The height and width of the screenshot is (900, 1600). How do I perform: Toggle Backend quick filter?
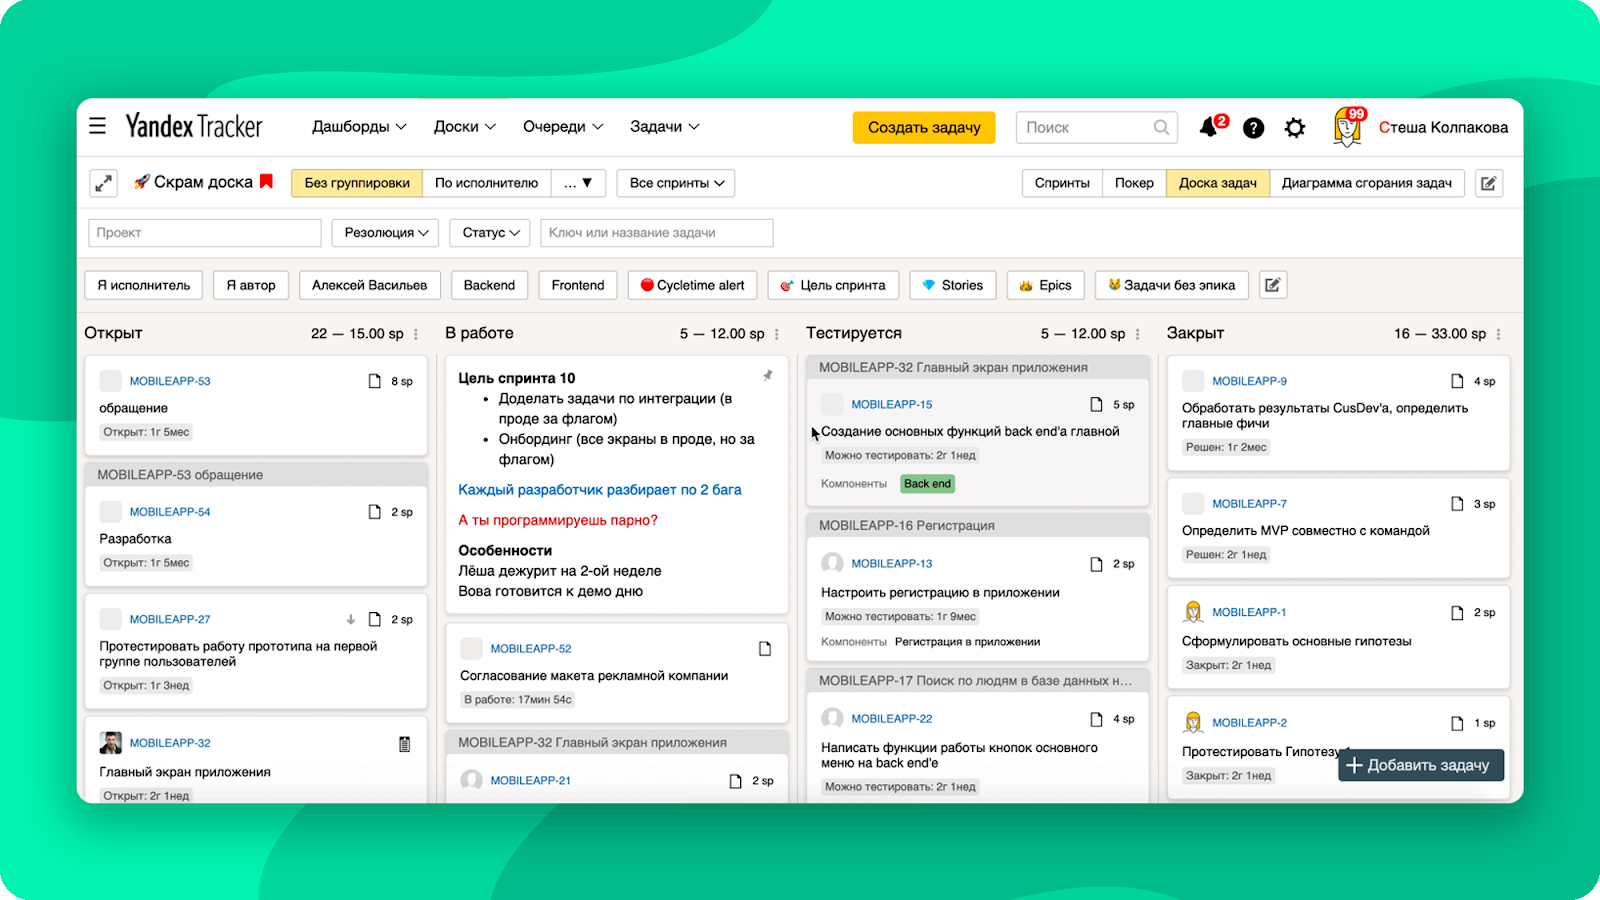[489, 285]
